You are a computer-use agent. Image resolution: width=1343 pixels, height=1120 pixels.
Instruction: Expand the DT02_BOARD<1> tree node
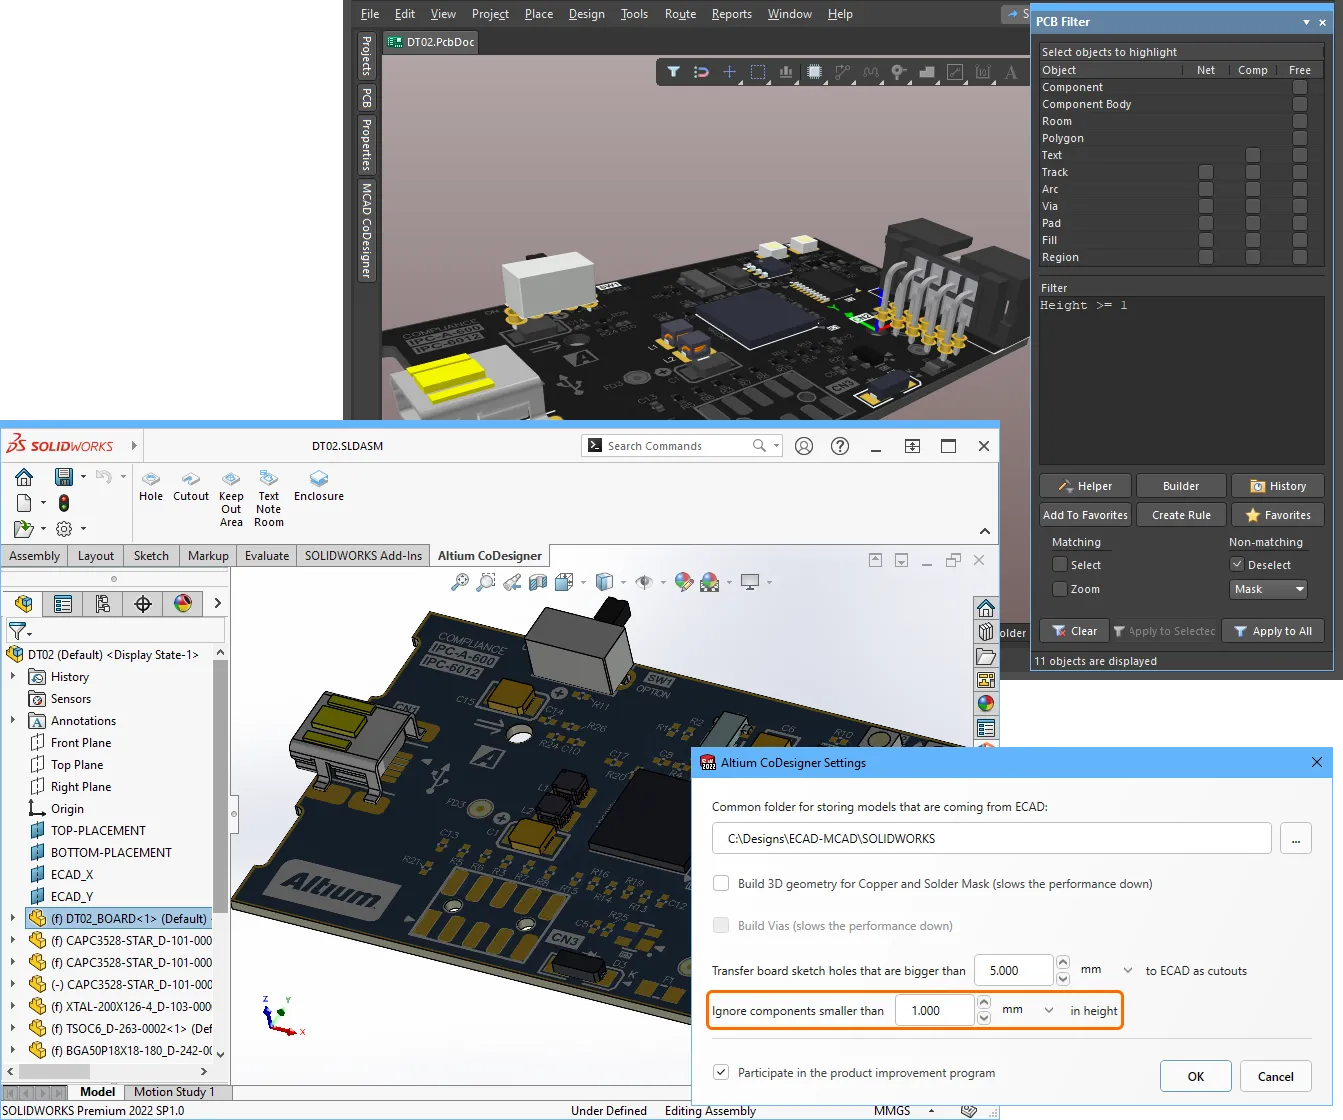click(x=13, y=918)
